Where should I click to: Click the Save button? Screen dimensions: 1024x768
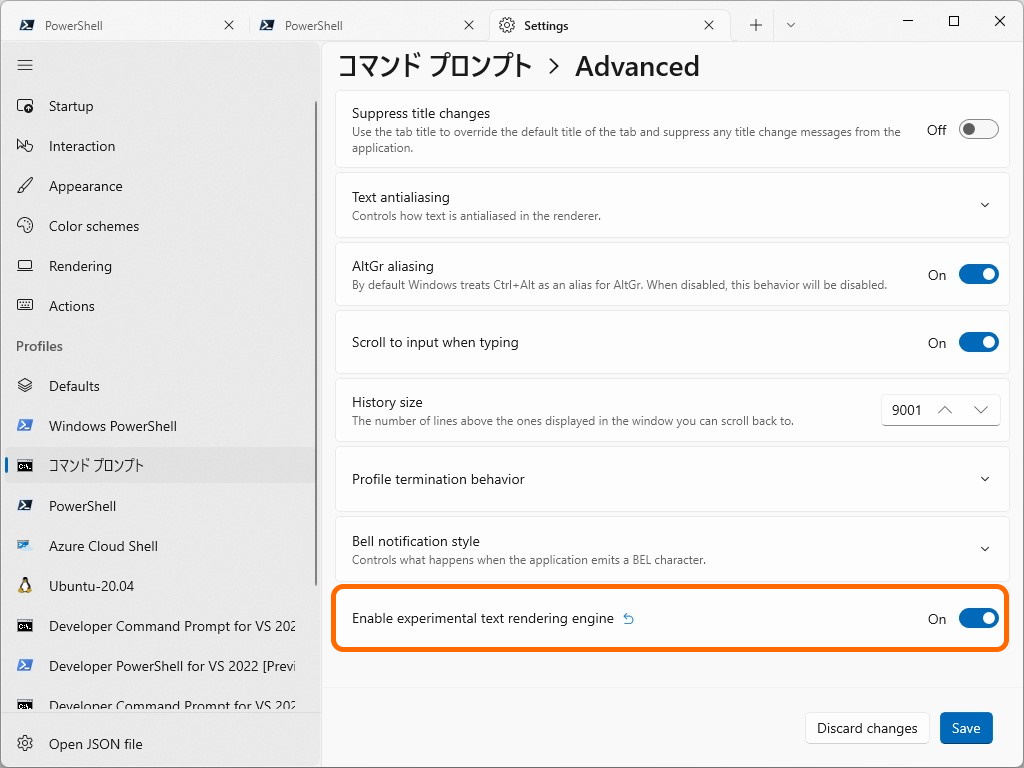point(965,728)
